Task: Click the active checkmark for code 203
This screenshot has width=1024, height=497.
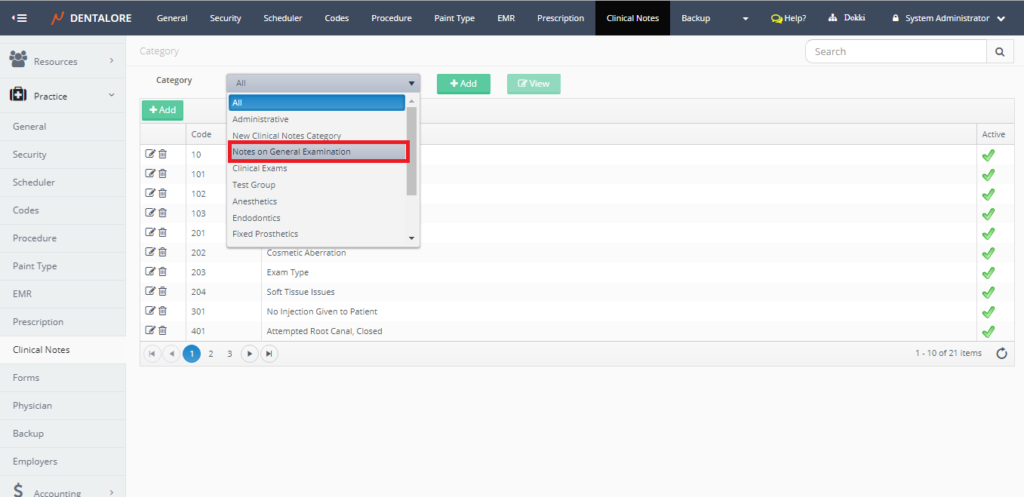Action: (x=988, y=272)
